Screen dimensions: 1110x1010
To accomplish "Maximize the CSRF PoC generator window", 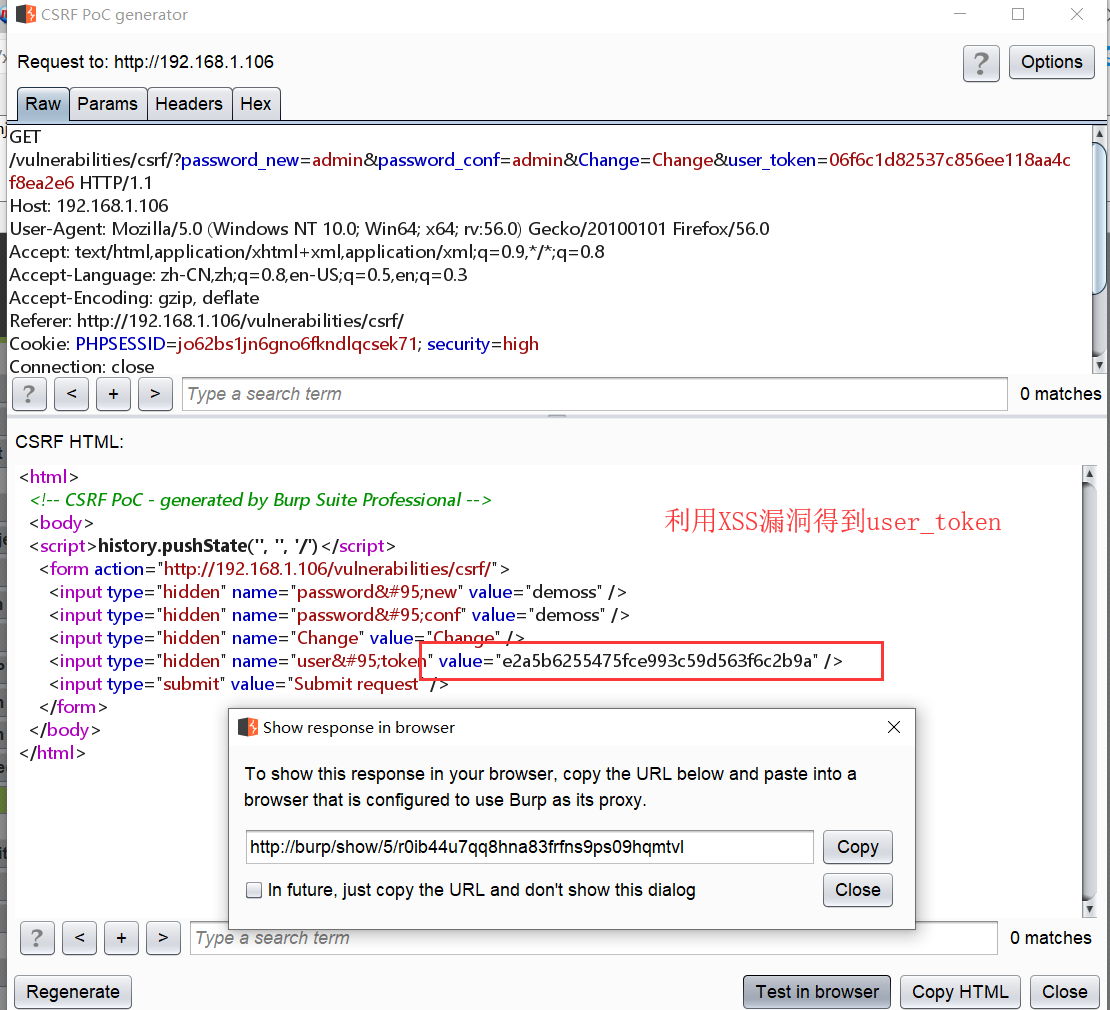I will pos(1018,14).
